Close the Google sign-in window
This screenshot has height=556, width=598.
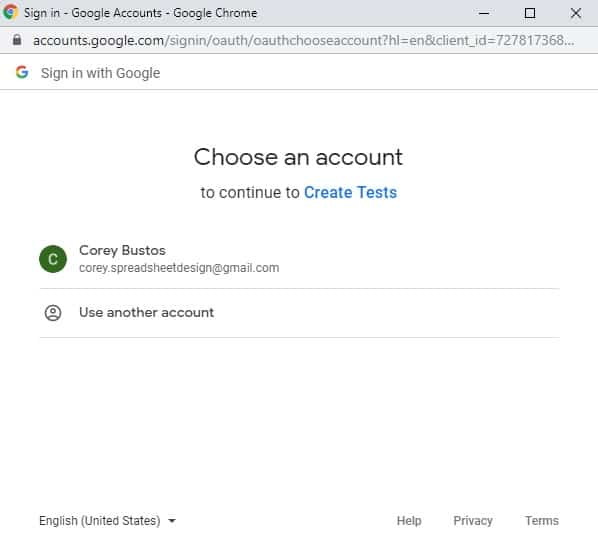(x=575, y=13)
